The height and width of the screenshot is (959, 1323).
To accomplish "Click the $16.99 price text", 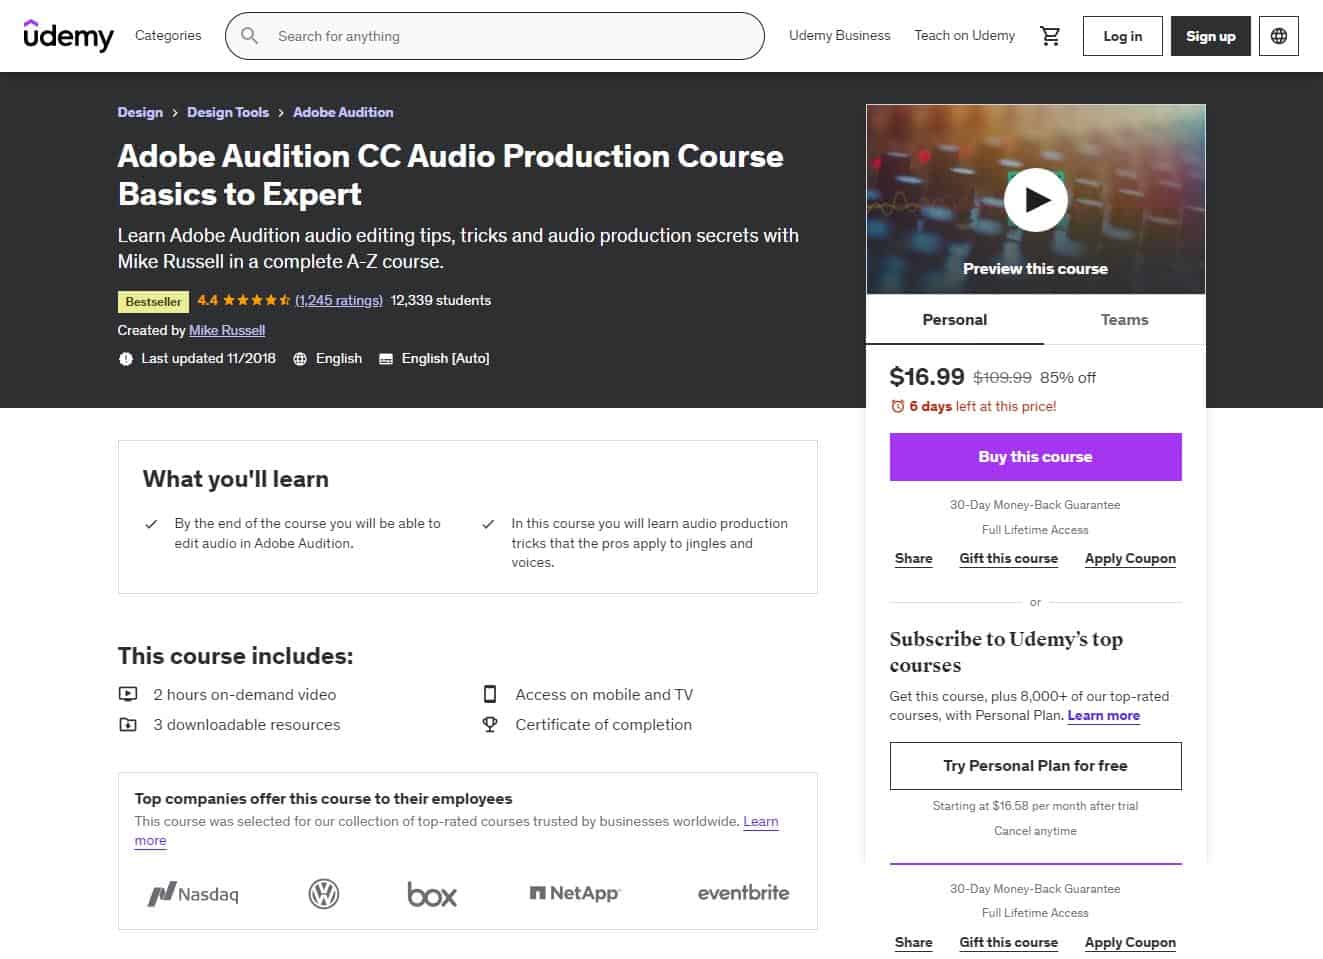I will coord(927,377).
